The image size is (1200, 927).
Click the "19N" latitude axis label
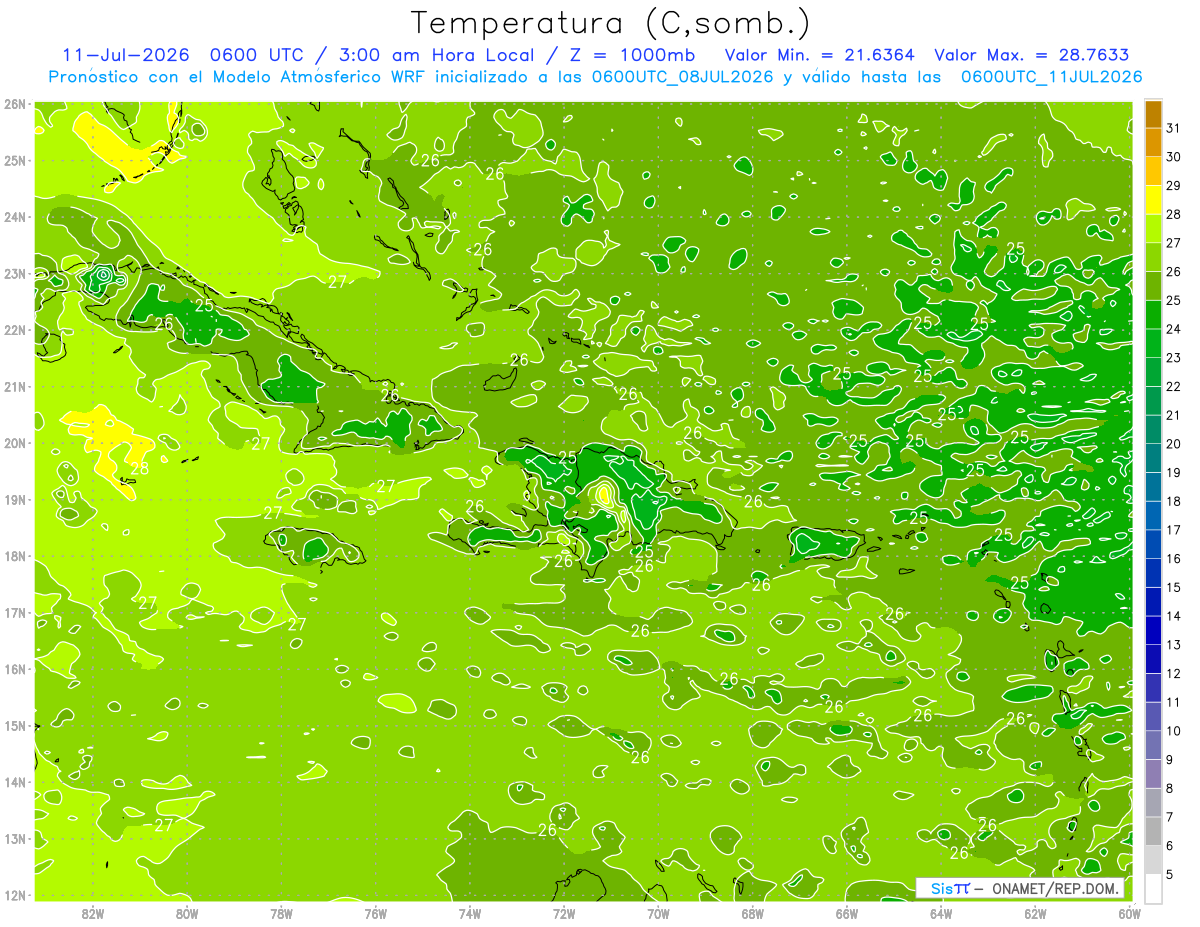[15, 499]
